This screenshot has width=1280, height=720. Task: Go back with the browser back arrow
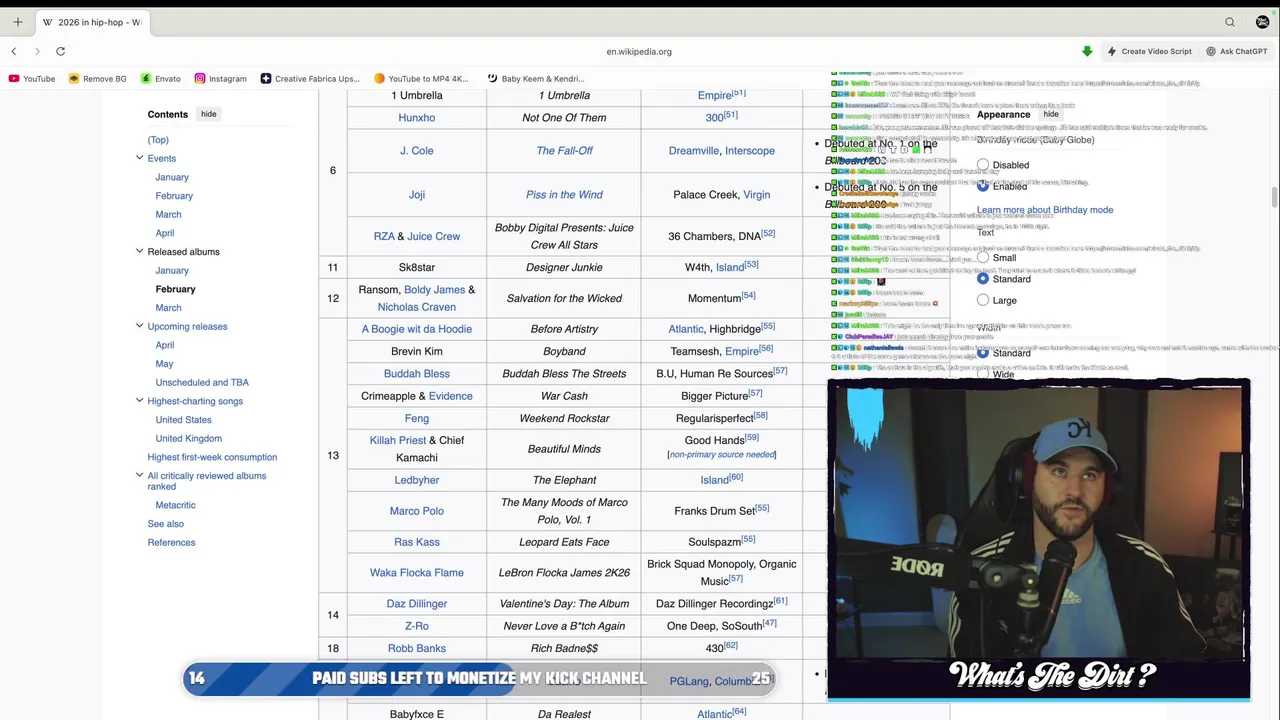click(14, 51)
